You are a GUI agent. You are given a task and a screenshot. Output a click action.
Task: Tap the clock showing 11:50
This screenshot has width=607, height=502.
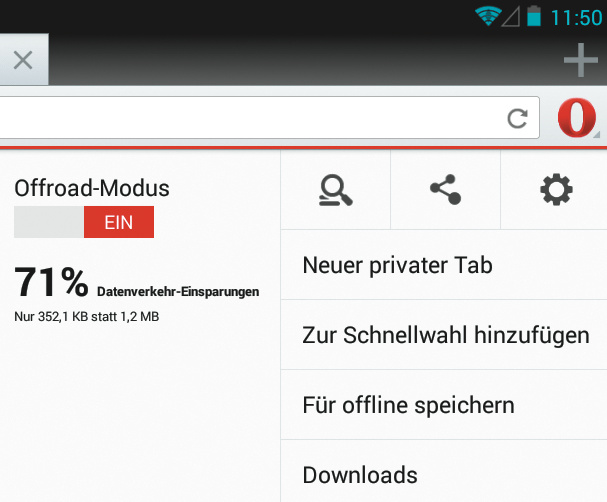(x=576, y=17)
